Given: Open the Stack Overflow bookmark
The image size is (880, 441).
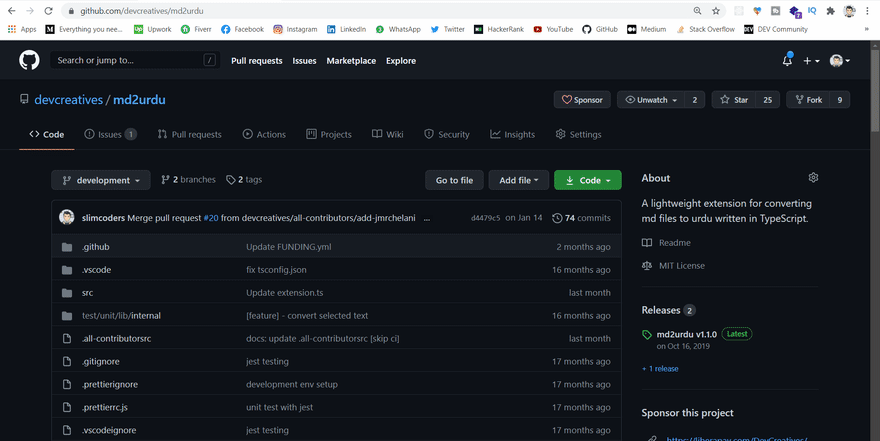Looking at the screenshot, I should point(705,29).
